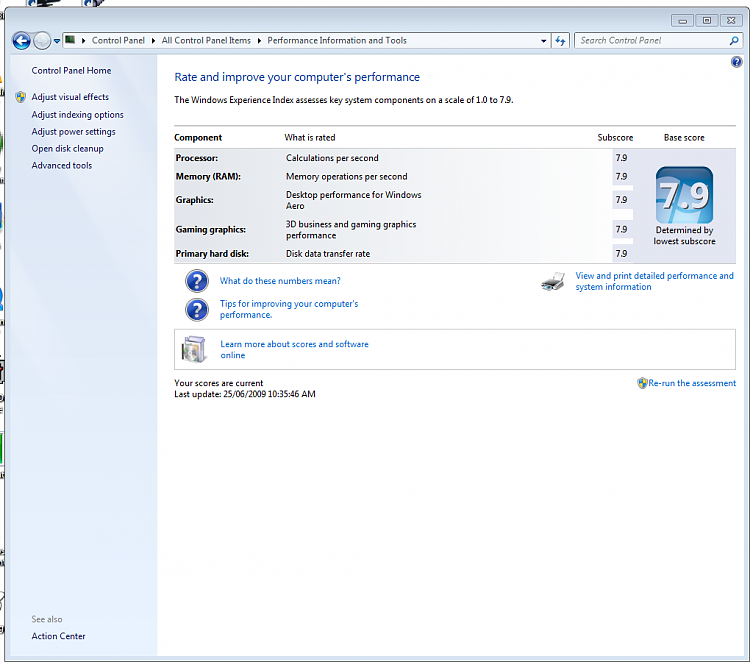Open Advanced tools
750x662 pixels.
[x=62, y=166]
